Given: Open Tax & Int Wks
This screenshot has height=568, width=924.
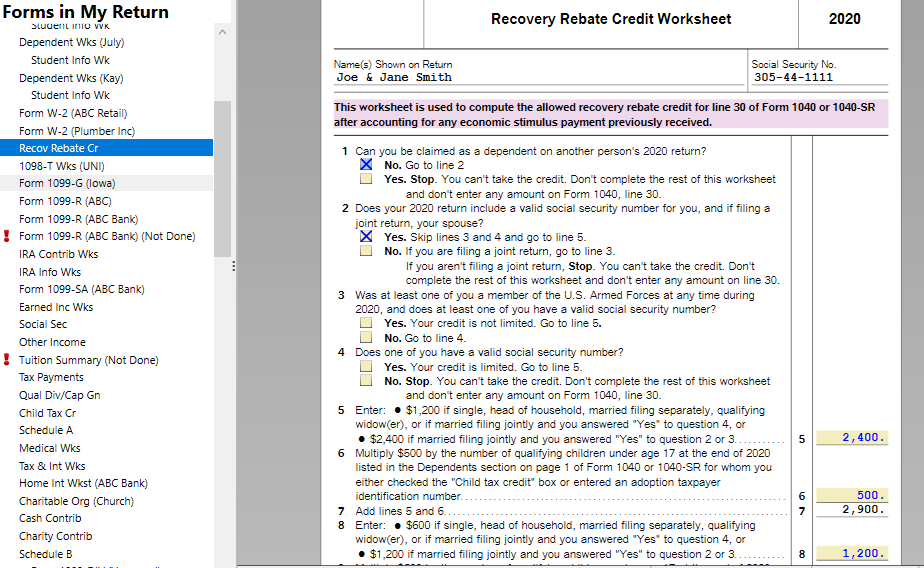Looking at the screenshot, I should pos(52,465).
